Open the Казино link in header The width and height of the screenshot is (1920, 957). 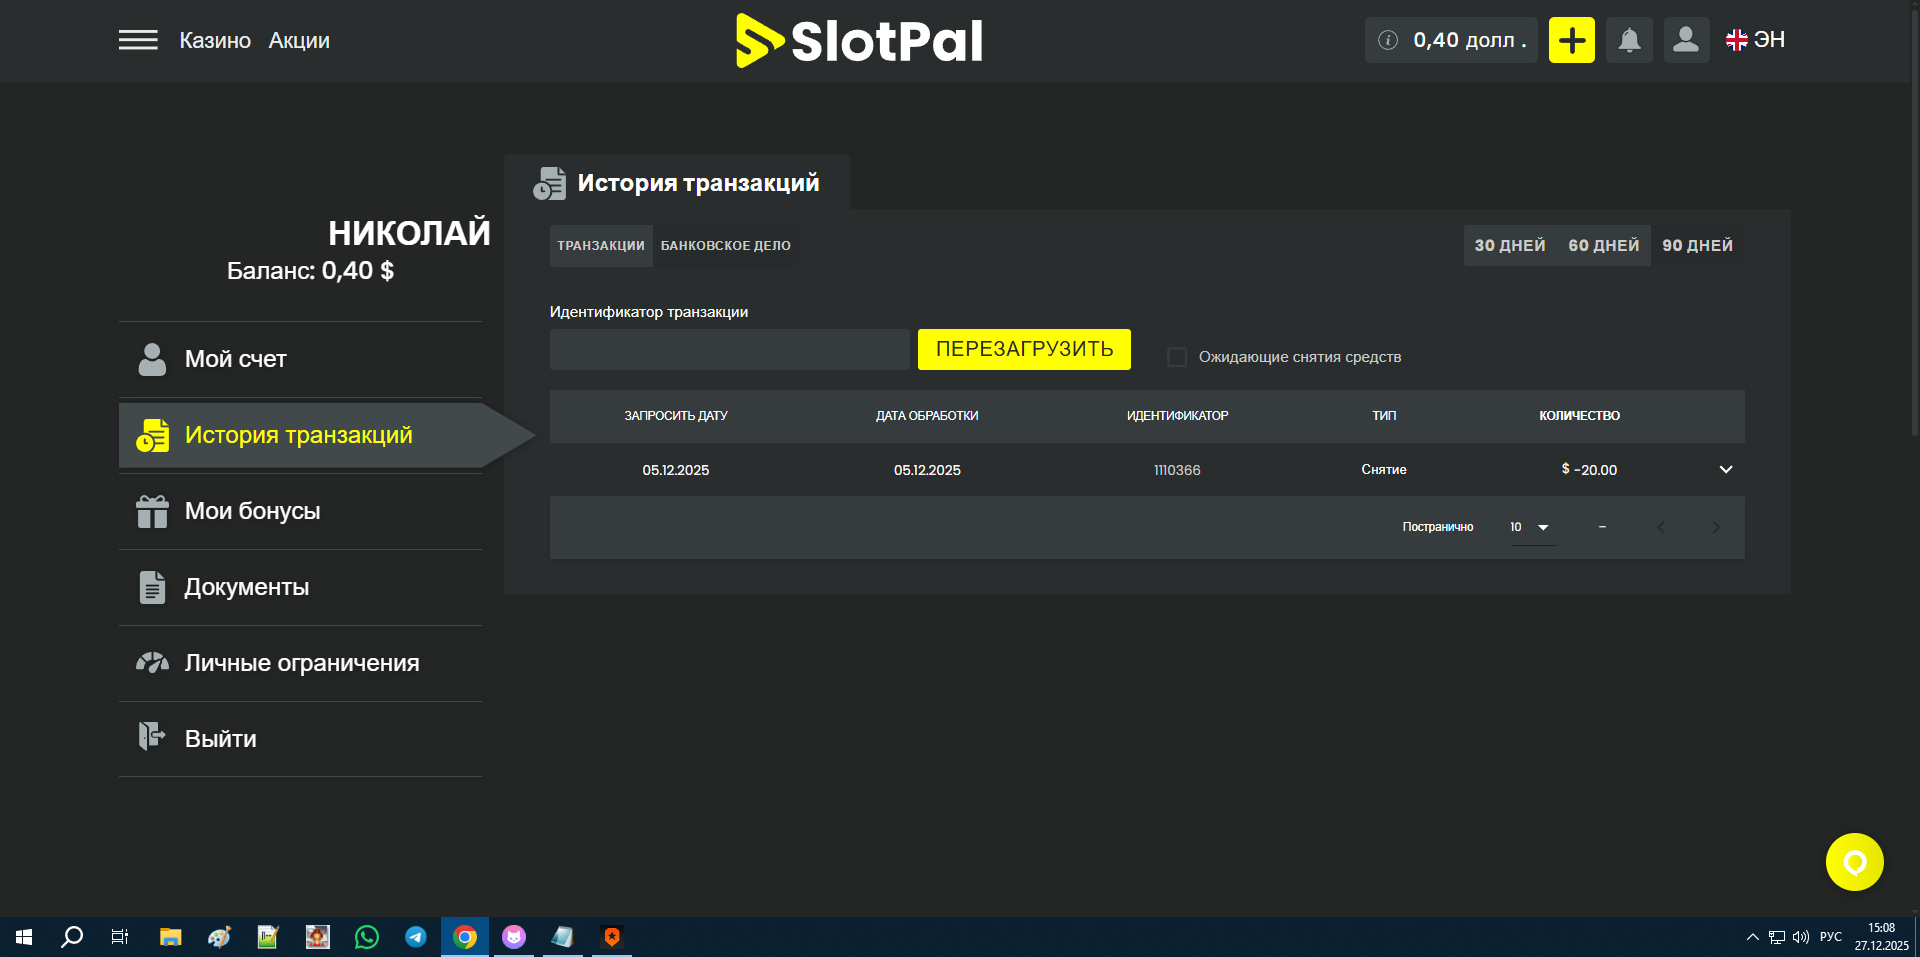coord(215,41)
